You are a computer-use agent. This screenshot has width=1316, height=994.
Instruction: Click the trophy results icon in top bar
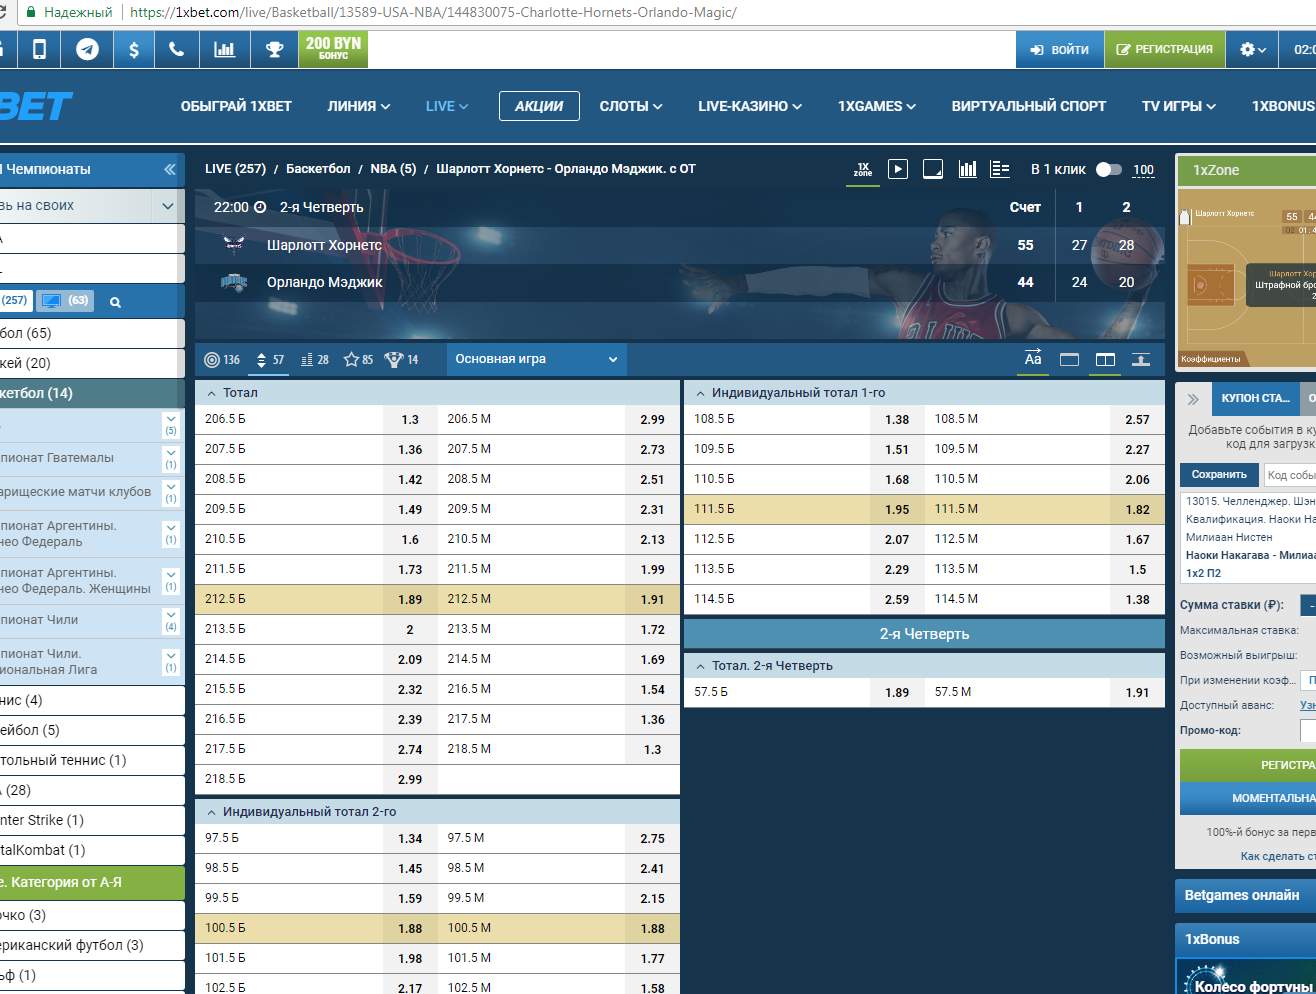point(274,49)
